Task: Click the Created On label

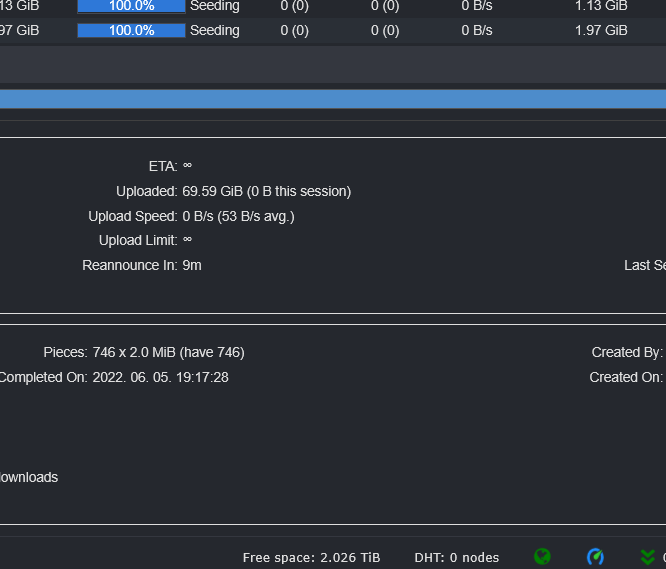Action: pos(625,377)
